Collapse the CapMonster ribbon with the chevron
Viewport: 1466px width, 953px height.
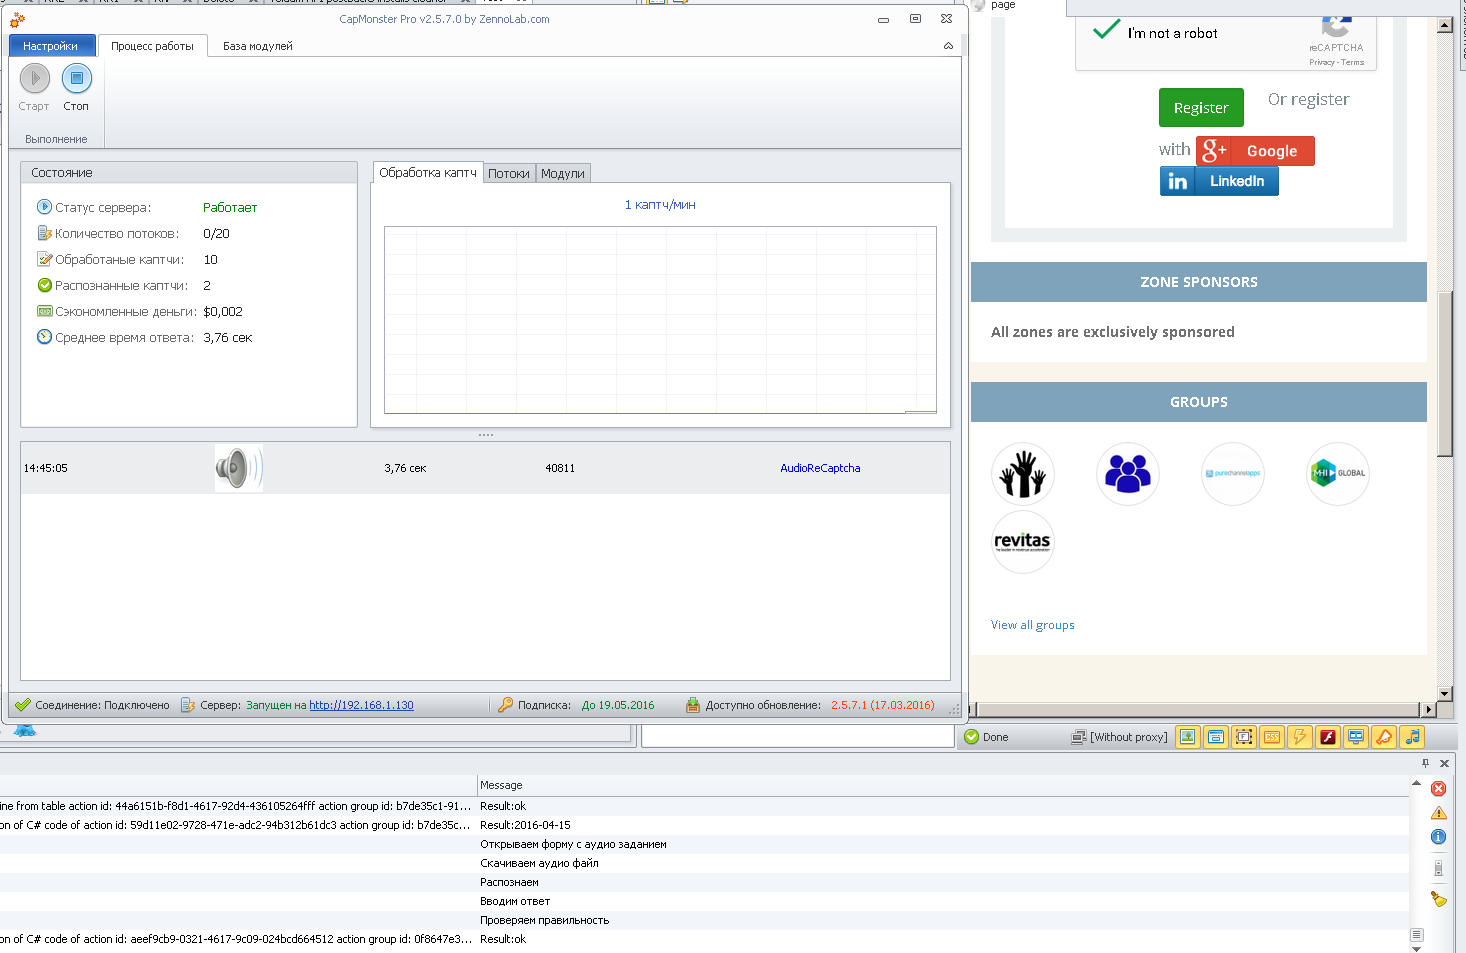coord(948,46)
